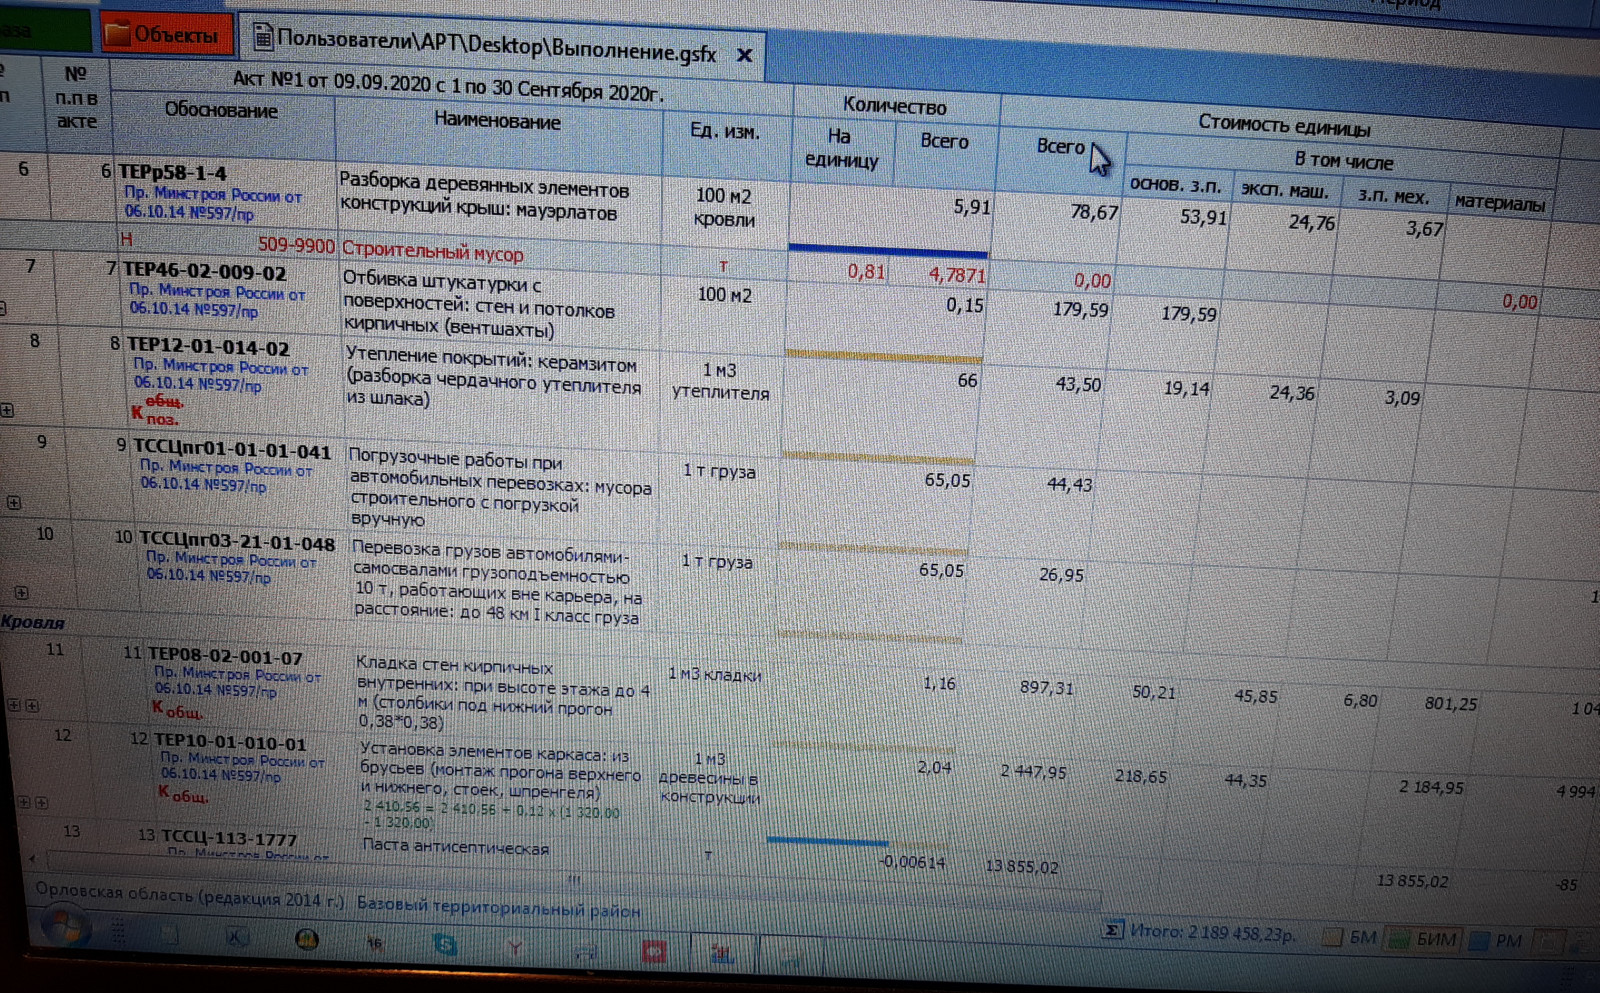Click the value 2 447,95 in row 12
The height and width of the screenshot is (993, 1600).
coord(1034,772)
